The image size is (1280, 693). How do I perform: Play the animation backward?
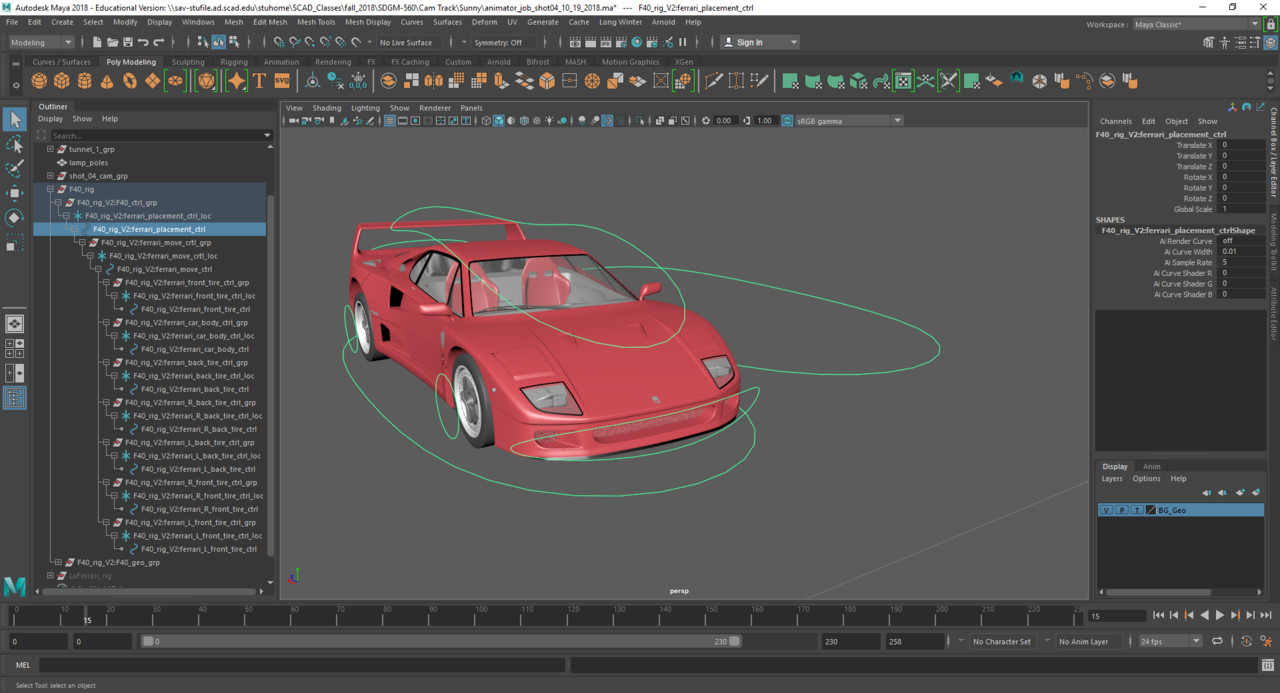pyautogui.click(x=1204, y=615)
